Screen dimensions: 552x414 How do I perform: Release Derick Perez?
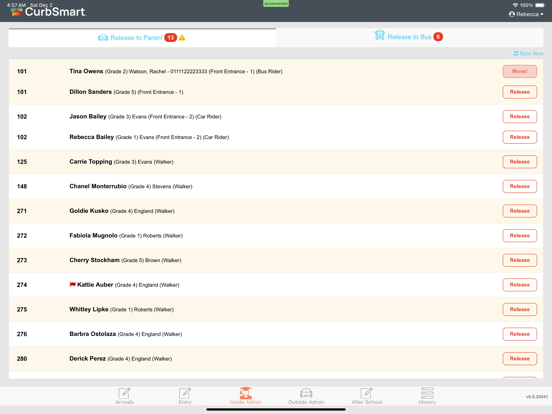[x=520, y=359]
